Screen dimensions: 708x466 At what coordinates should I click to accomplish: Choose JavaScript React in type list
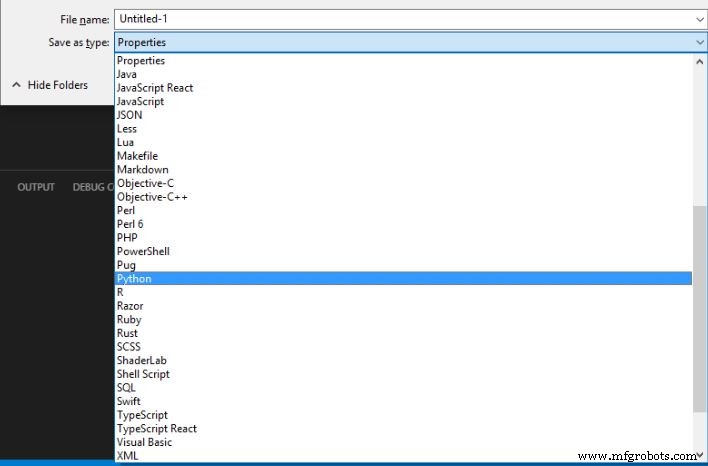coord(154,88)
